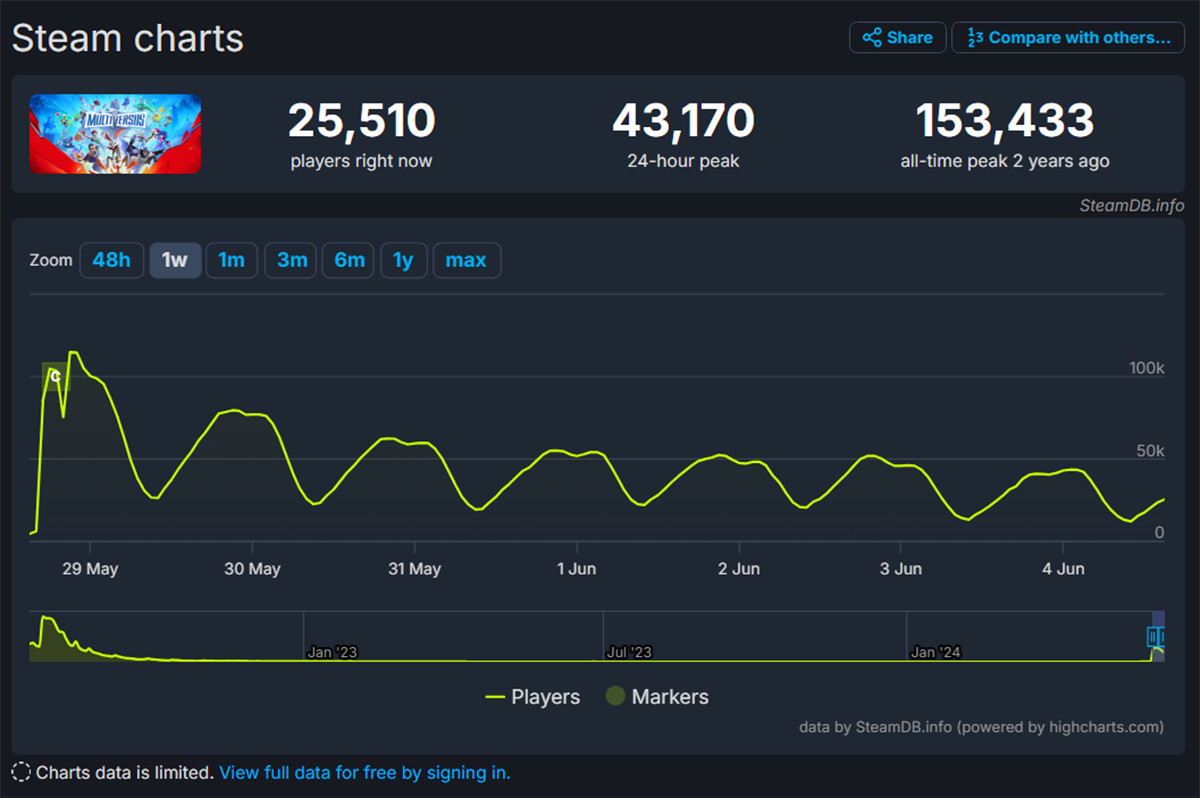Open the sign-in link for full data
Viewport: 1200px width, 798px height.
point(364,773)
